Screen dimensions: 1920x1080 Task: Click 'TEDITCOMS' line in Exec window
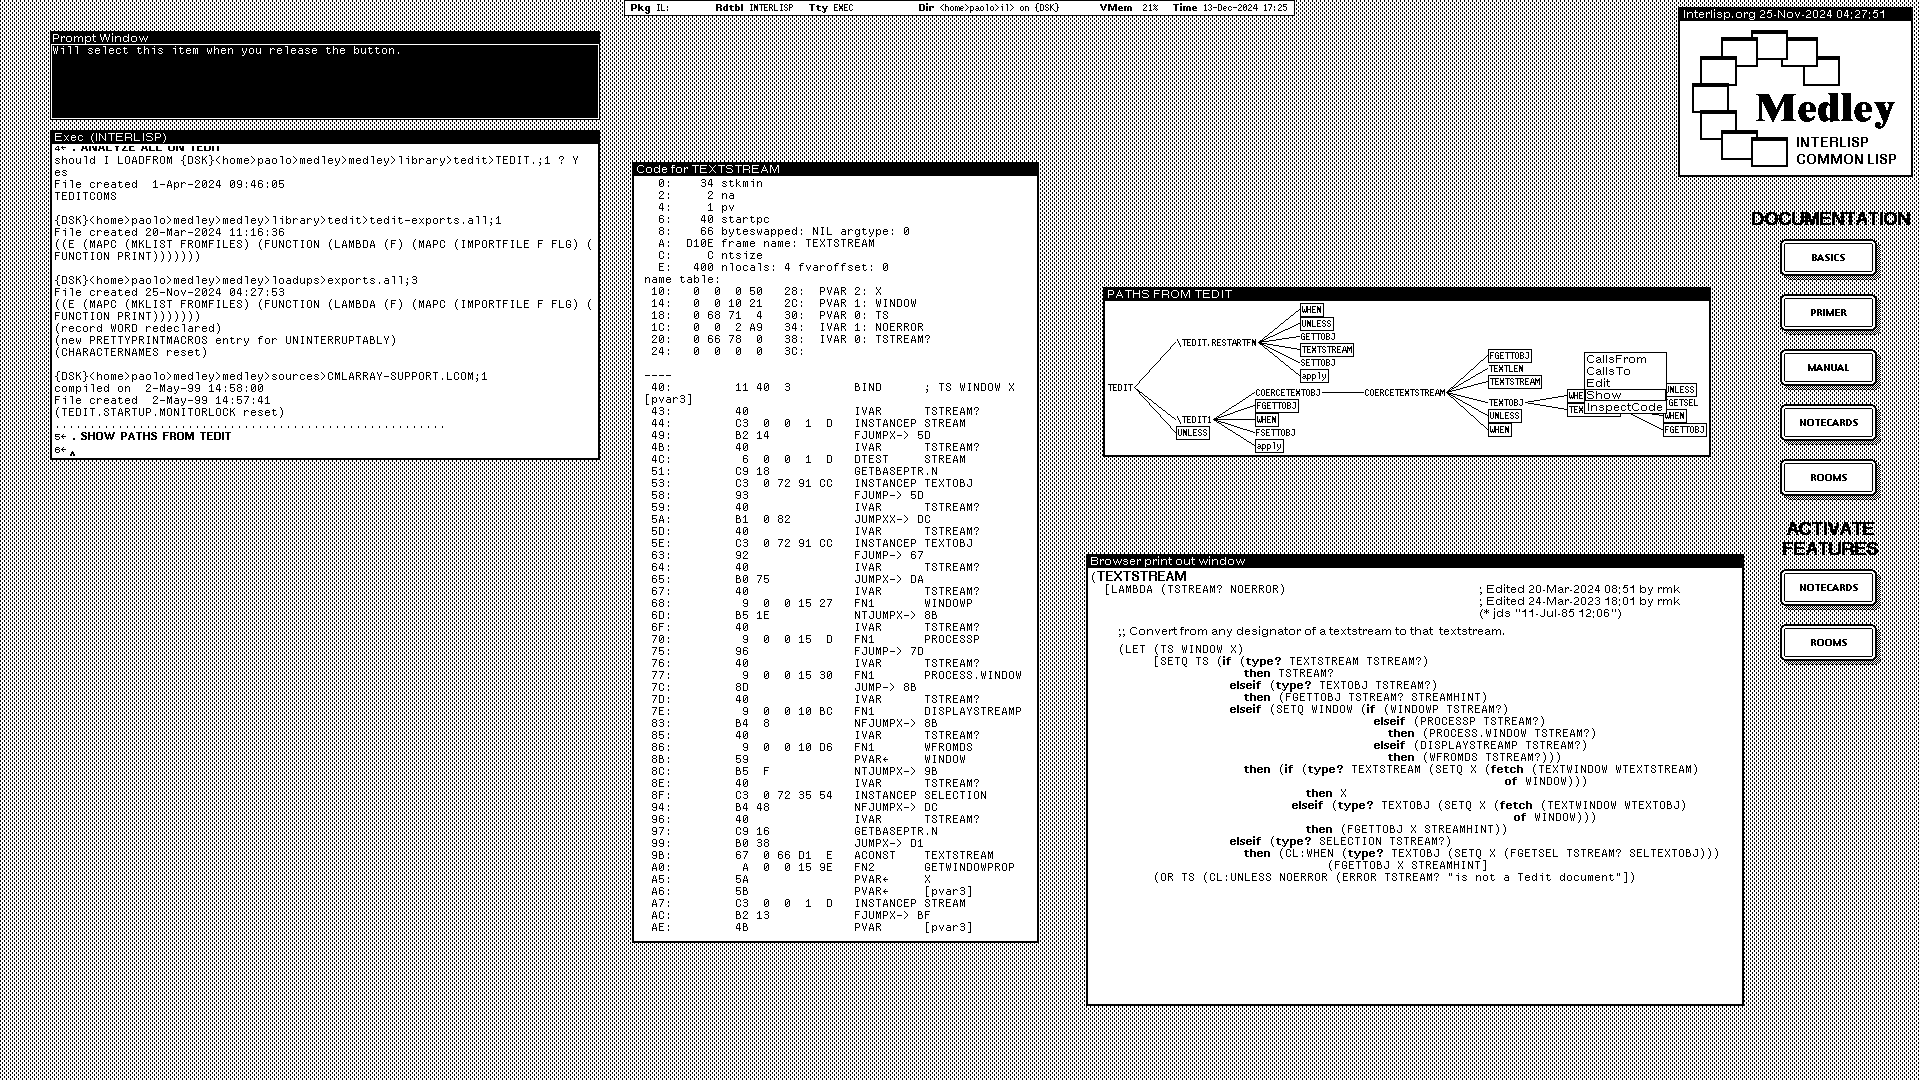tap(85, 197)
